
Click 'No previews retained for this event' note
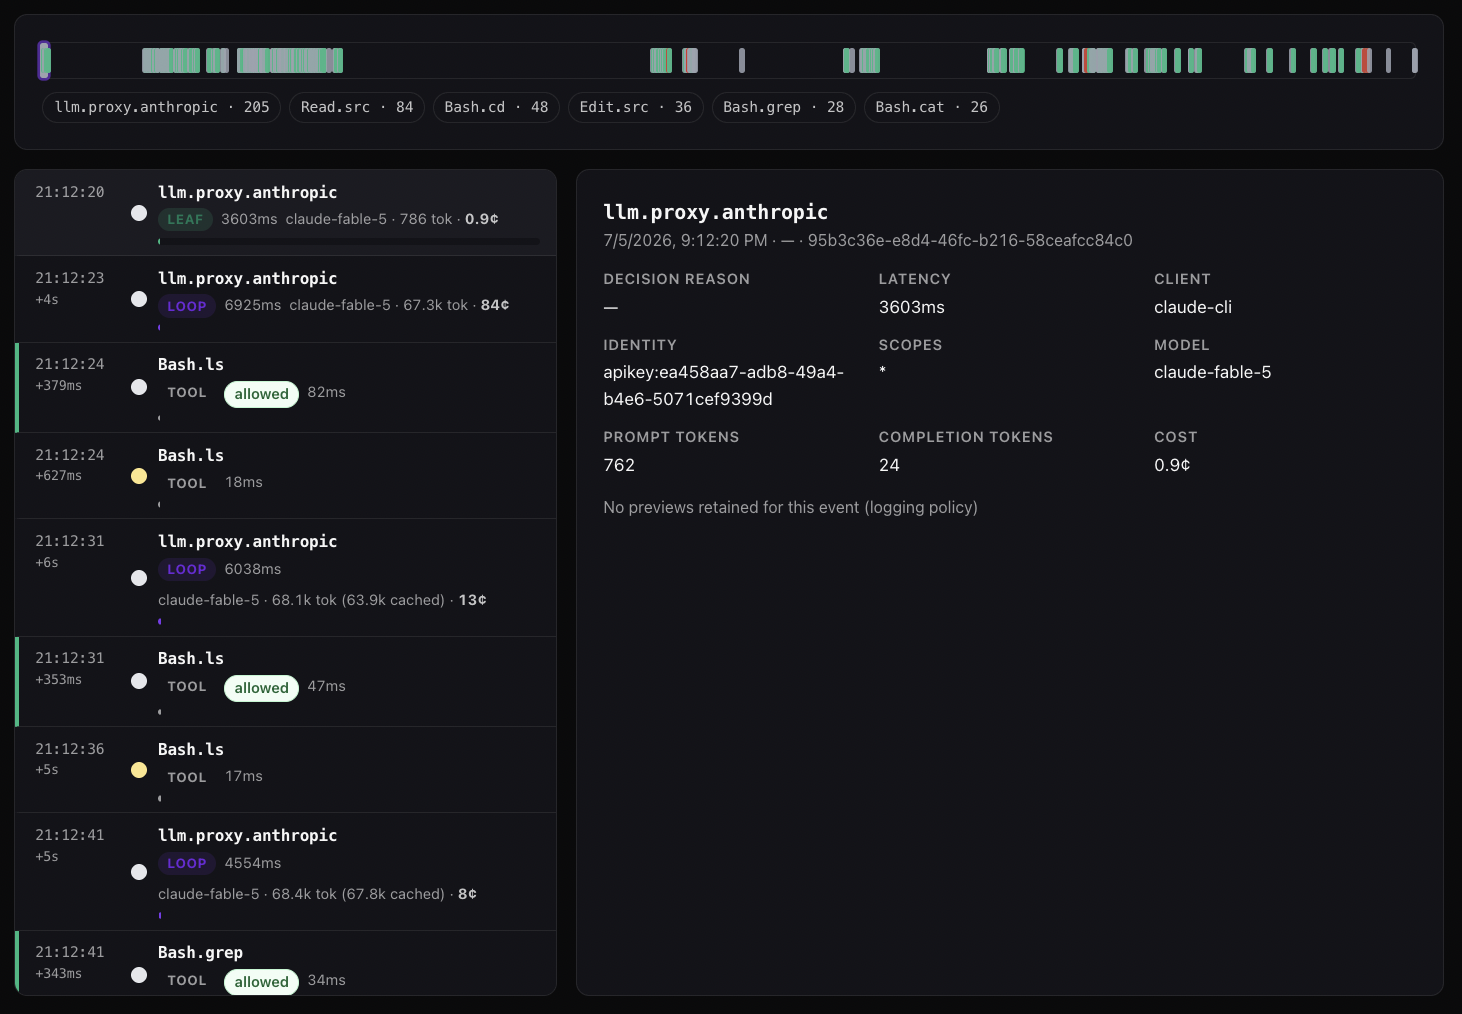(790, 508)
